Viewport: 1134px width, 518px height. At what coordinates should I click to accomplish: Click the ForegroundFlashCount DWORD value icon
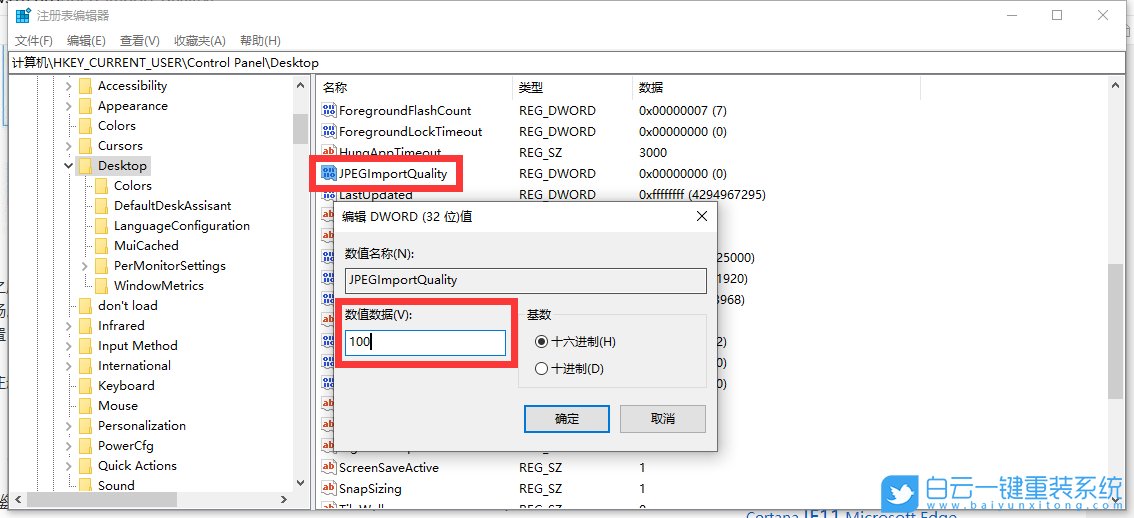point(329,111)
